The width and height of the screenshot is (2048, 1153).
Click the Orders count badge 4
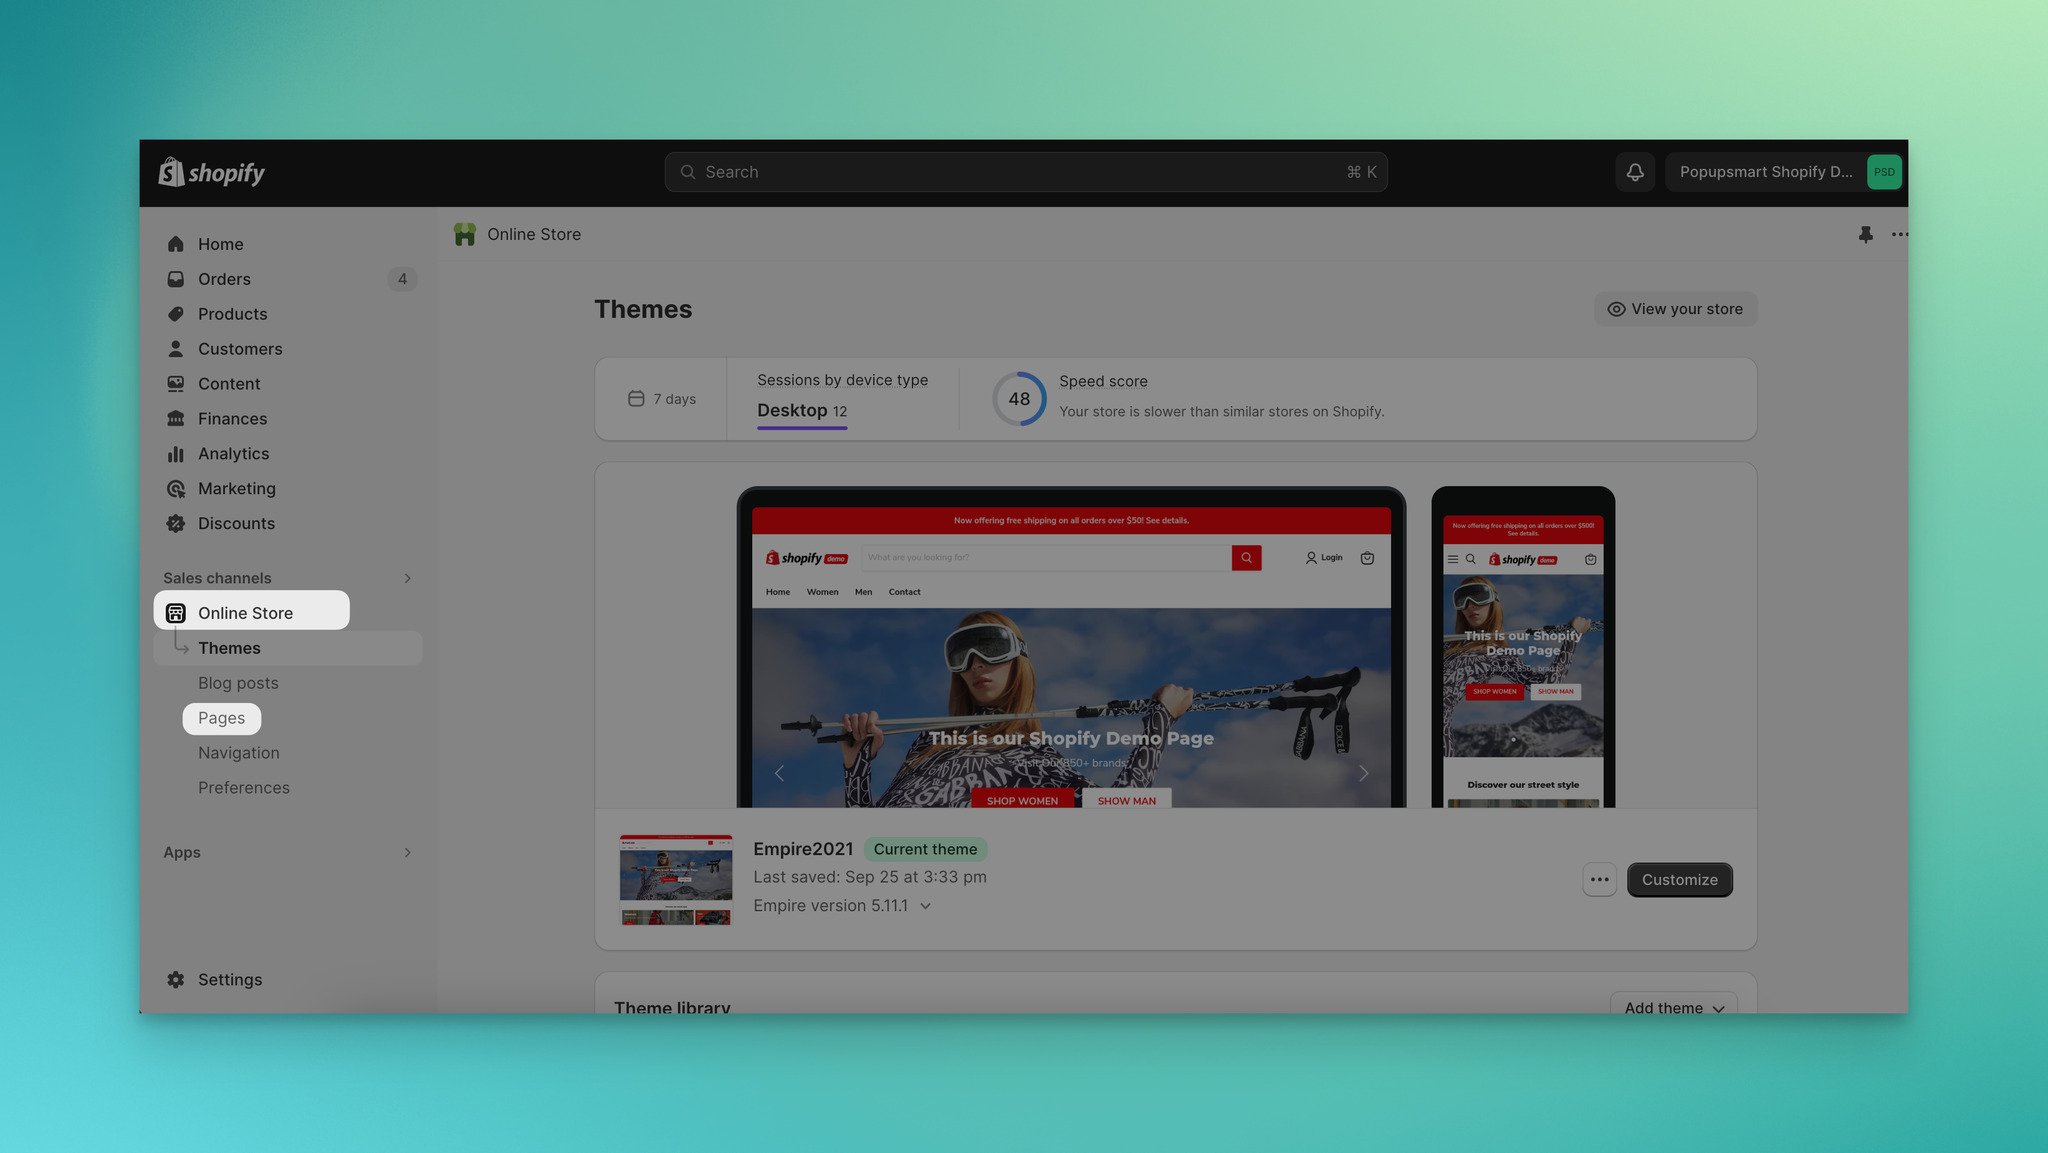pos(402,279)
